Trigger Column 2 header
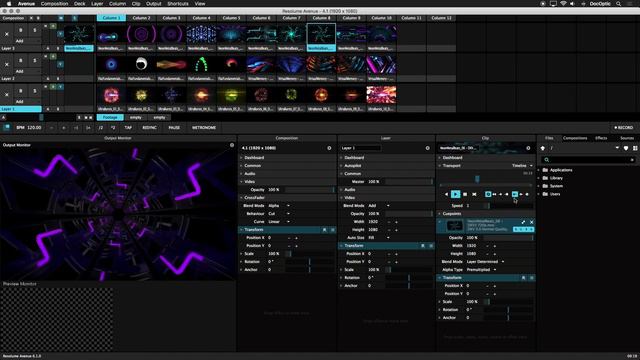 [x=141, y=18]
